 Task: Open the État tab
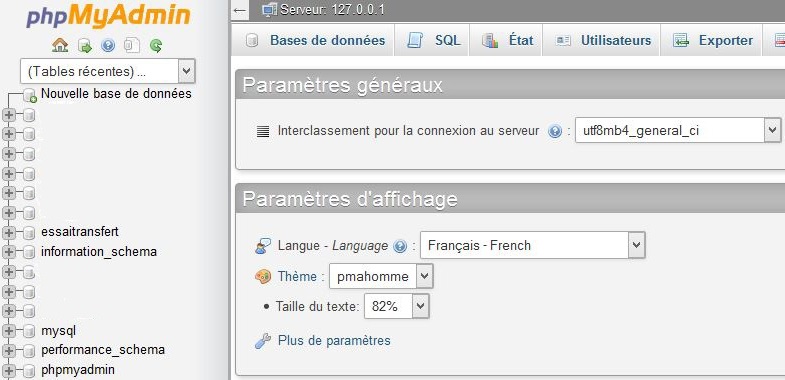(507, 41)
